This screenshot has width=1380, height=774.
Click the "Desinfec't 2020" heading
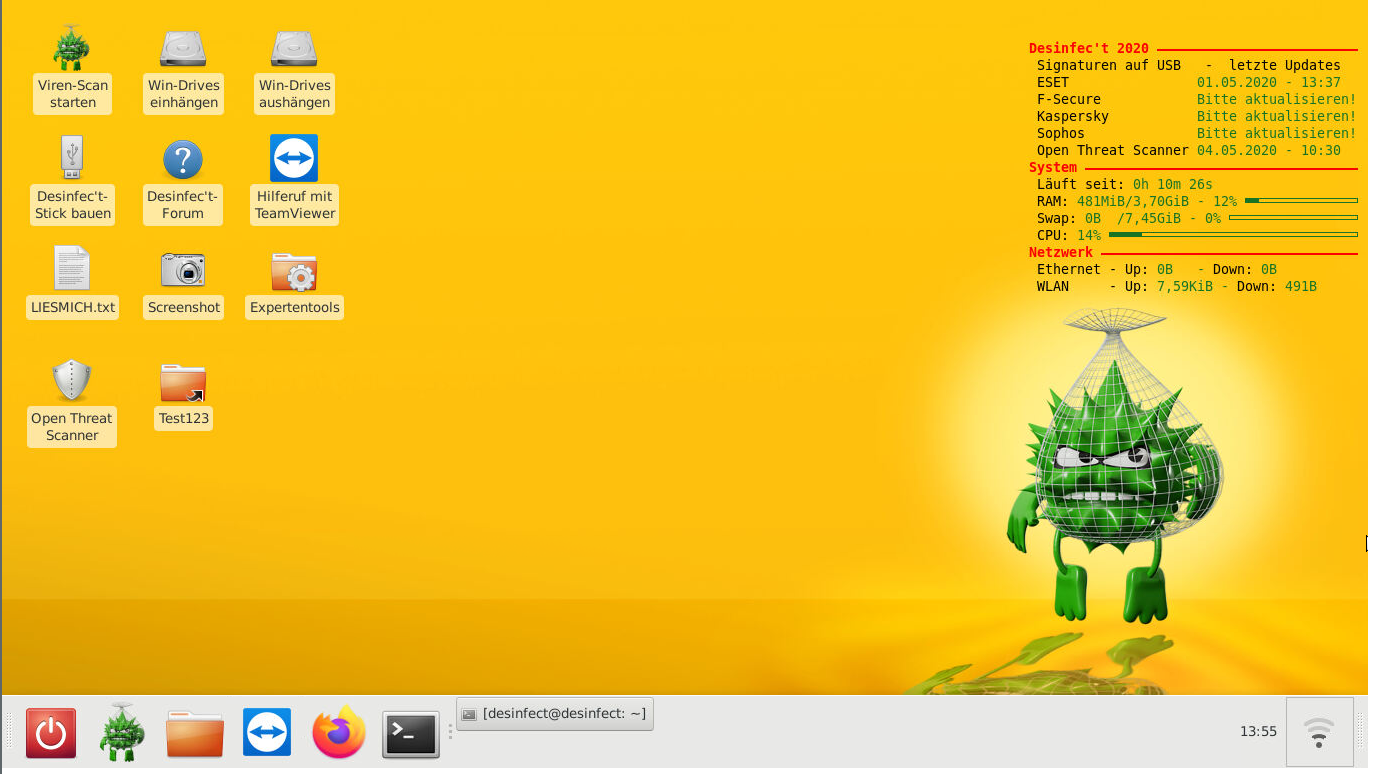1089,48
